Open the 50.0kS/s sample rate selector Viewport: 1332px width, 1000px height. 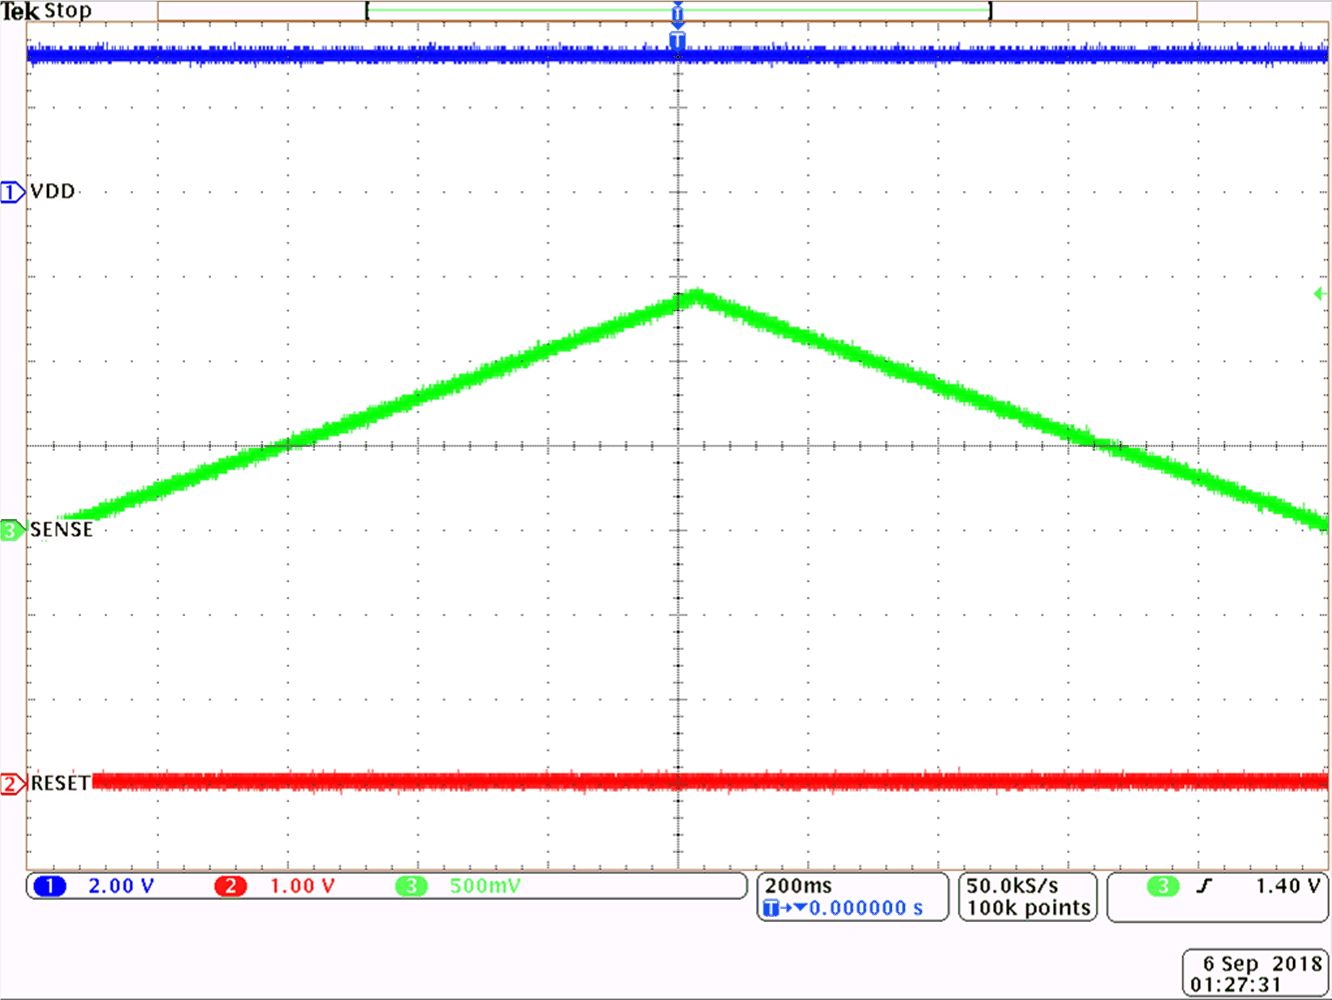point(1013,885)
